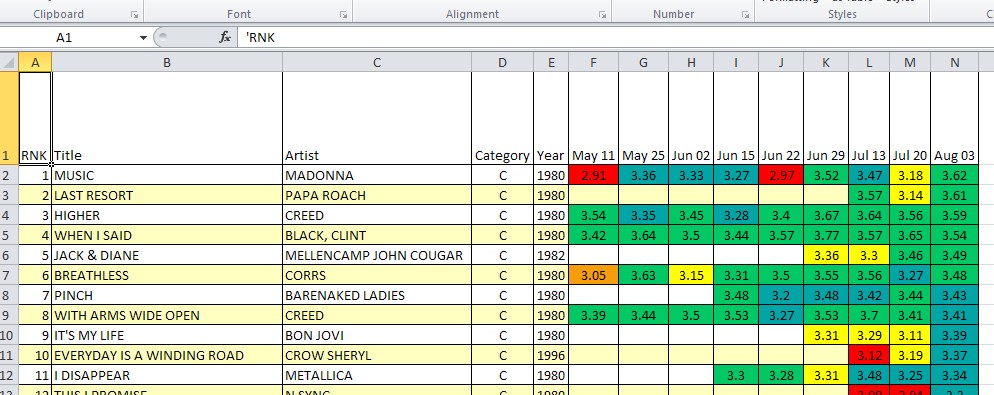This screenshot has height=395, width=994.
Task: Select the MADONNA artist cell
Action: tap(377, 175)
